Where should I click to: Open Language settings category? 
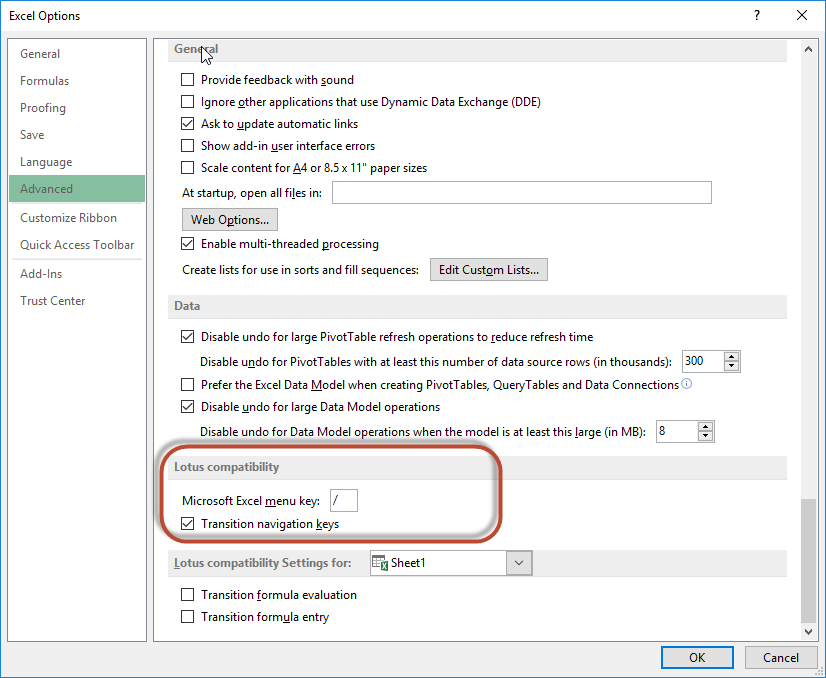pyautogui.click(x=77, y=162)
